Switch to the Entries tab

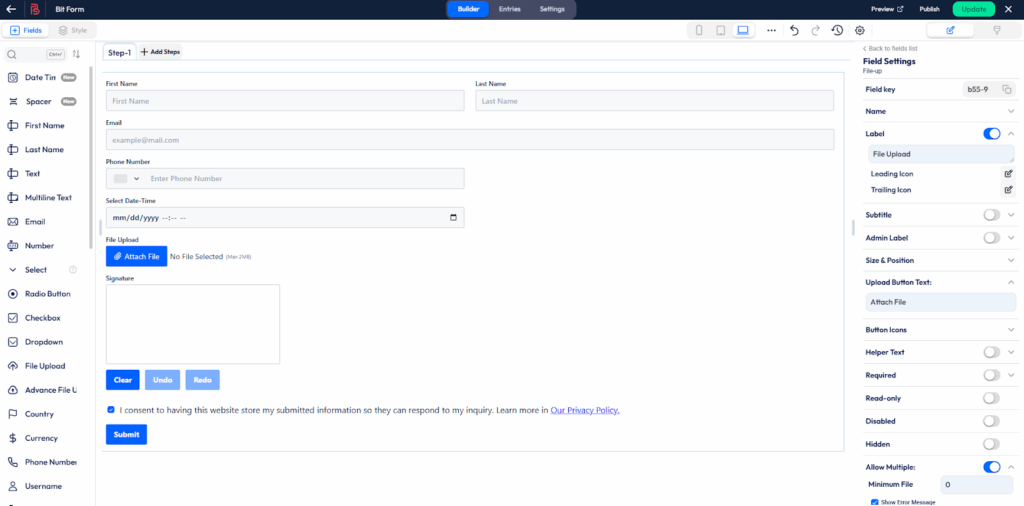(509, 9)
